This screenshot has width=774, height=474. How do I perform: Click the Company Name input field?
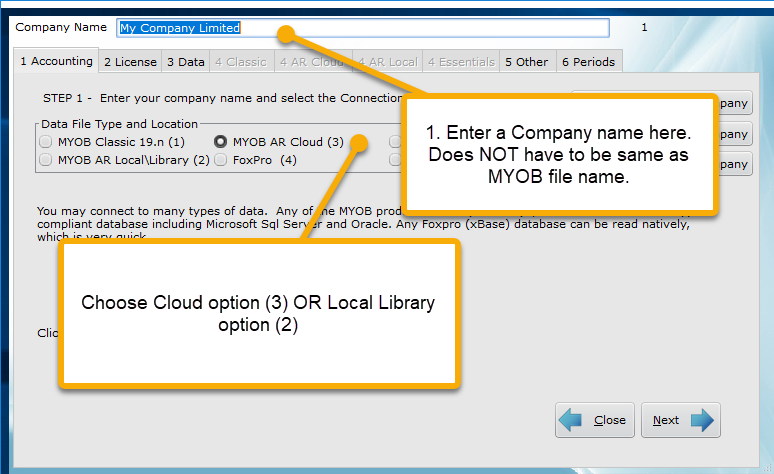[363, 28]
